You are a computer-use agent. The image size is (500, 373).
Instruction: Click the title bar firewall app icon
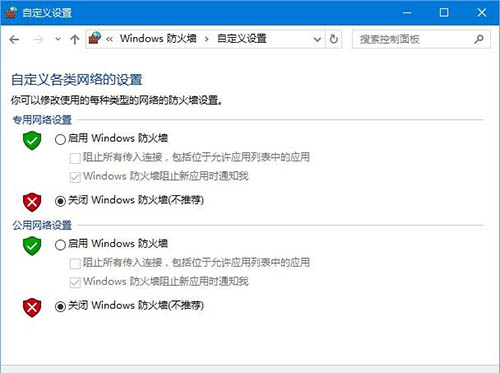11,12
